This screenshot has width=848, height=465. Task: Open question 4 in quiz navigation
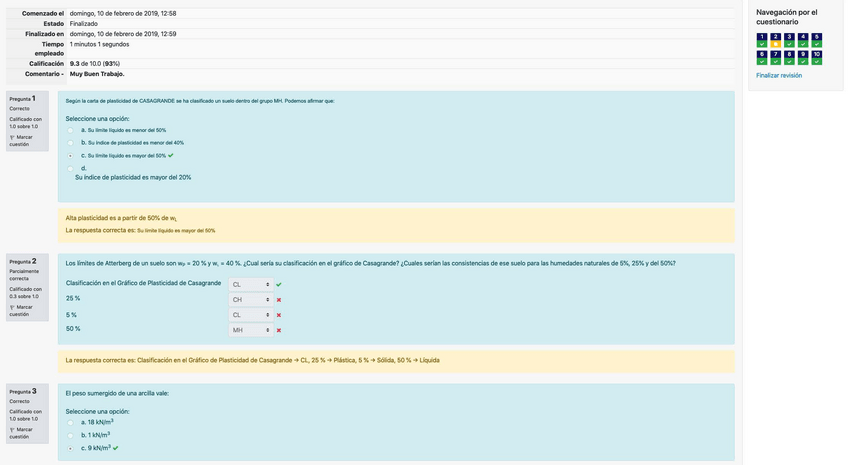click(803, 41)
